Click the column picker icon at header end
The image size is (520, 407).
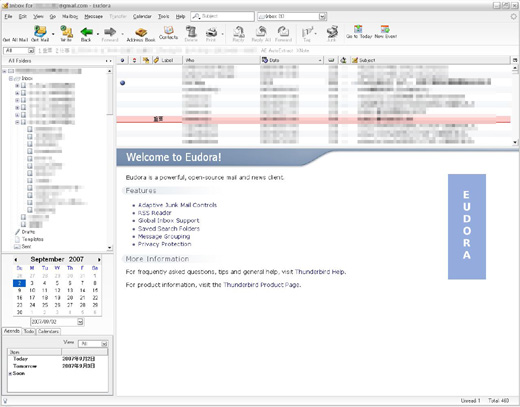click(x=515, y=60)
